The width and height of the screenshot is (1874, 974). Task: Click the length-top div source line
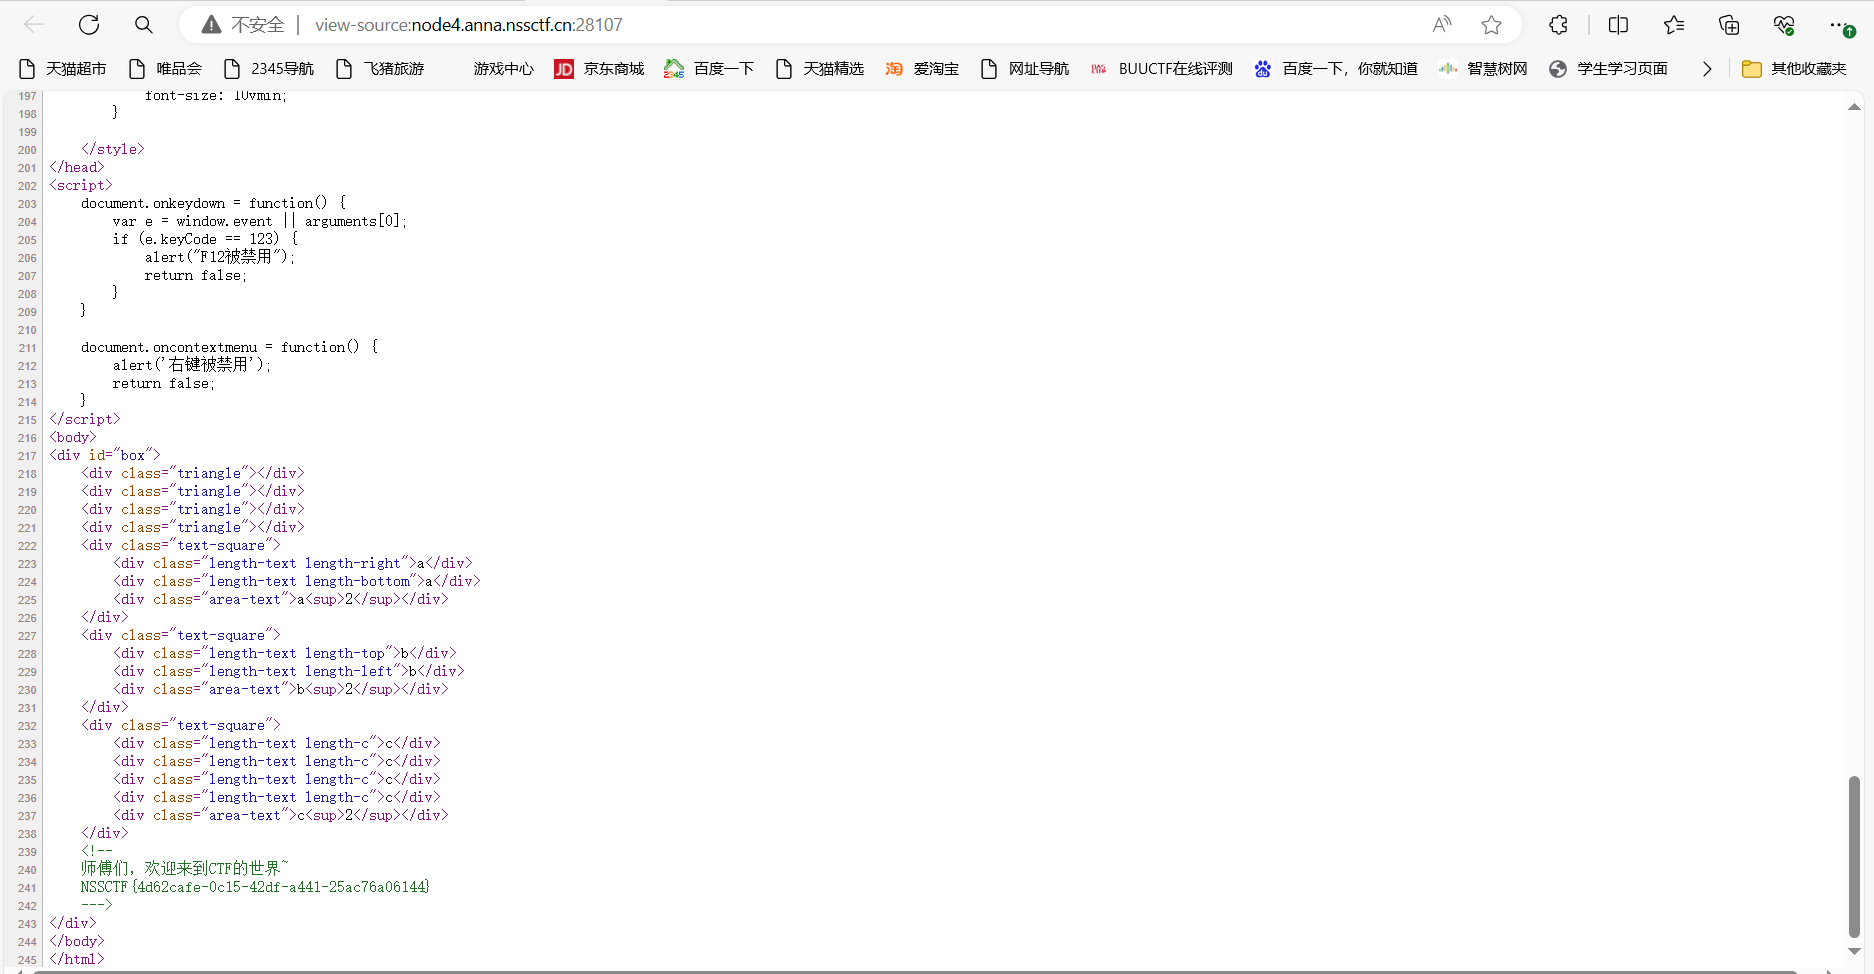[x=285, y=653]
